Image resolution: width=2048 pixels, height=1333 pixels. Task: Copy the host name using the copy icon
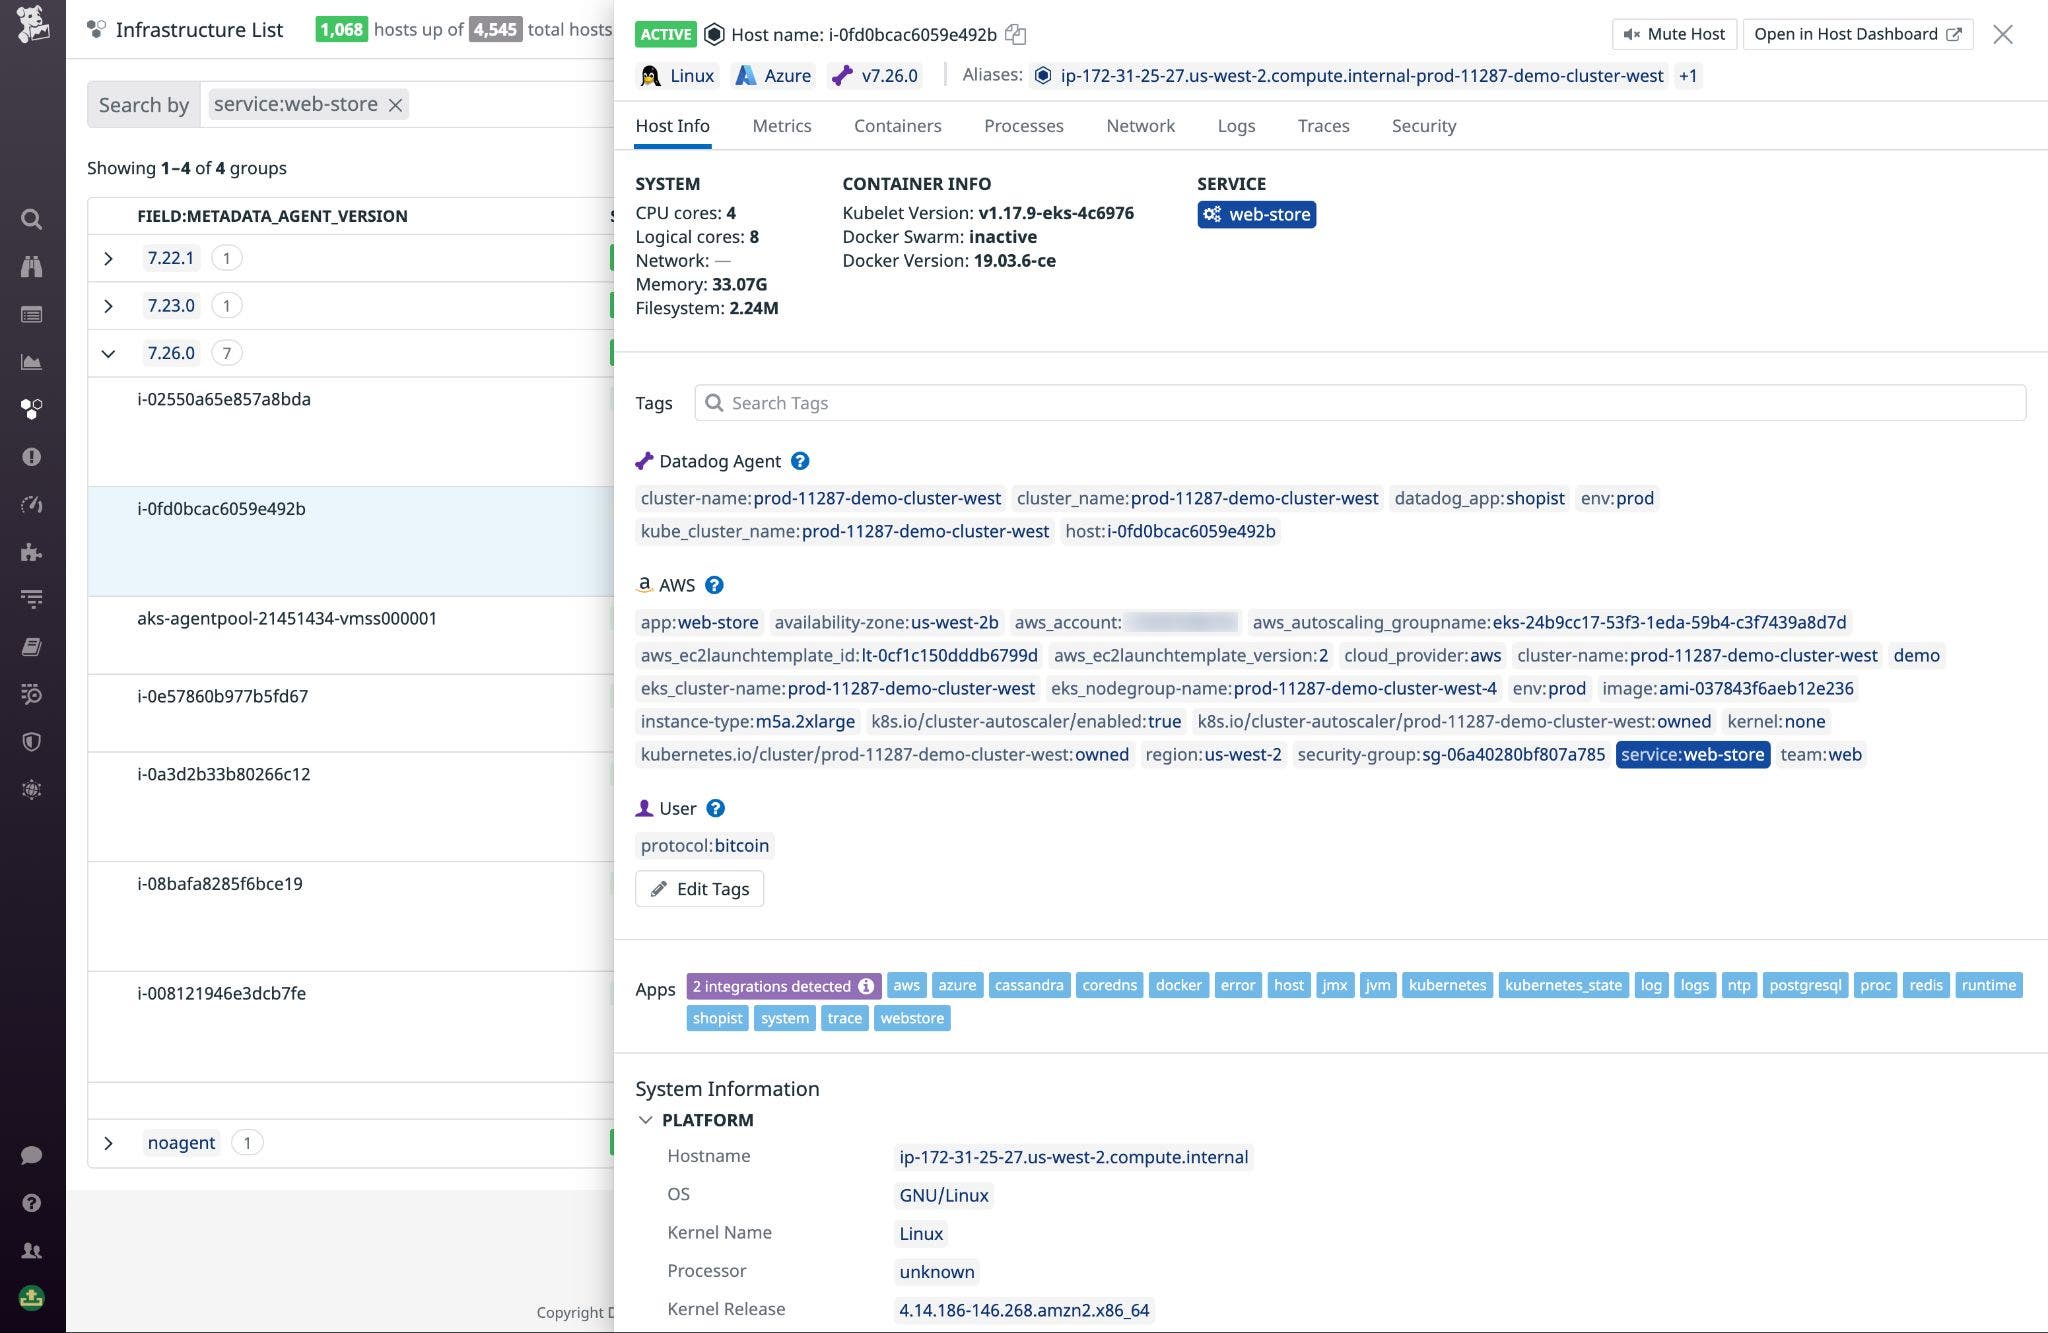1016,33
